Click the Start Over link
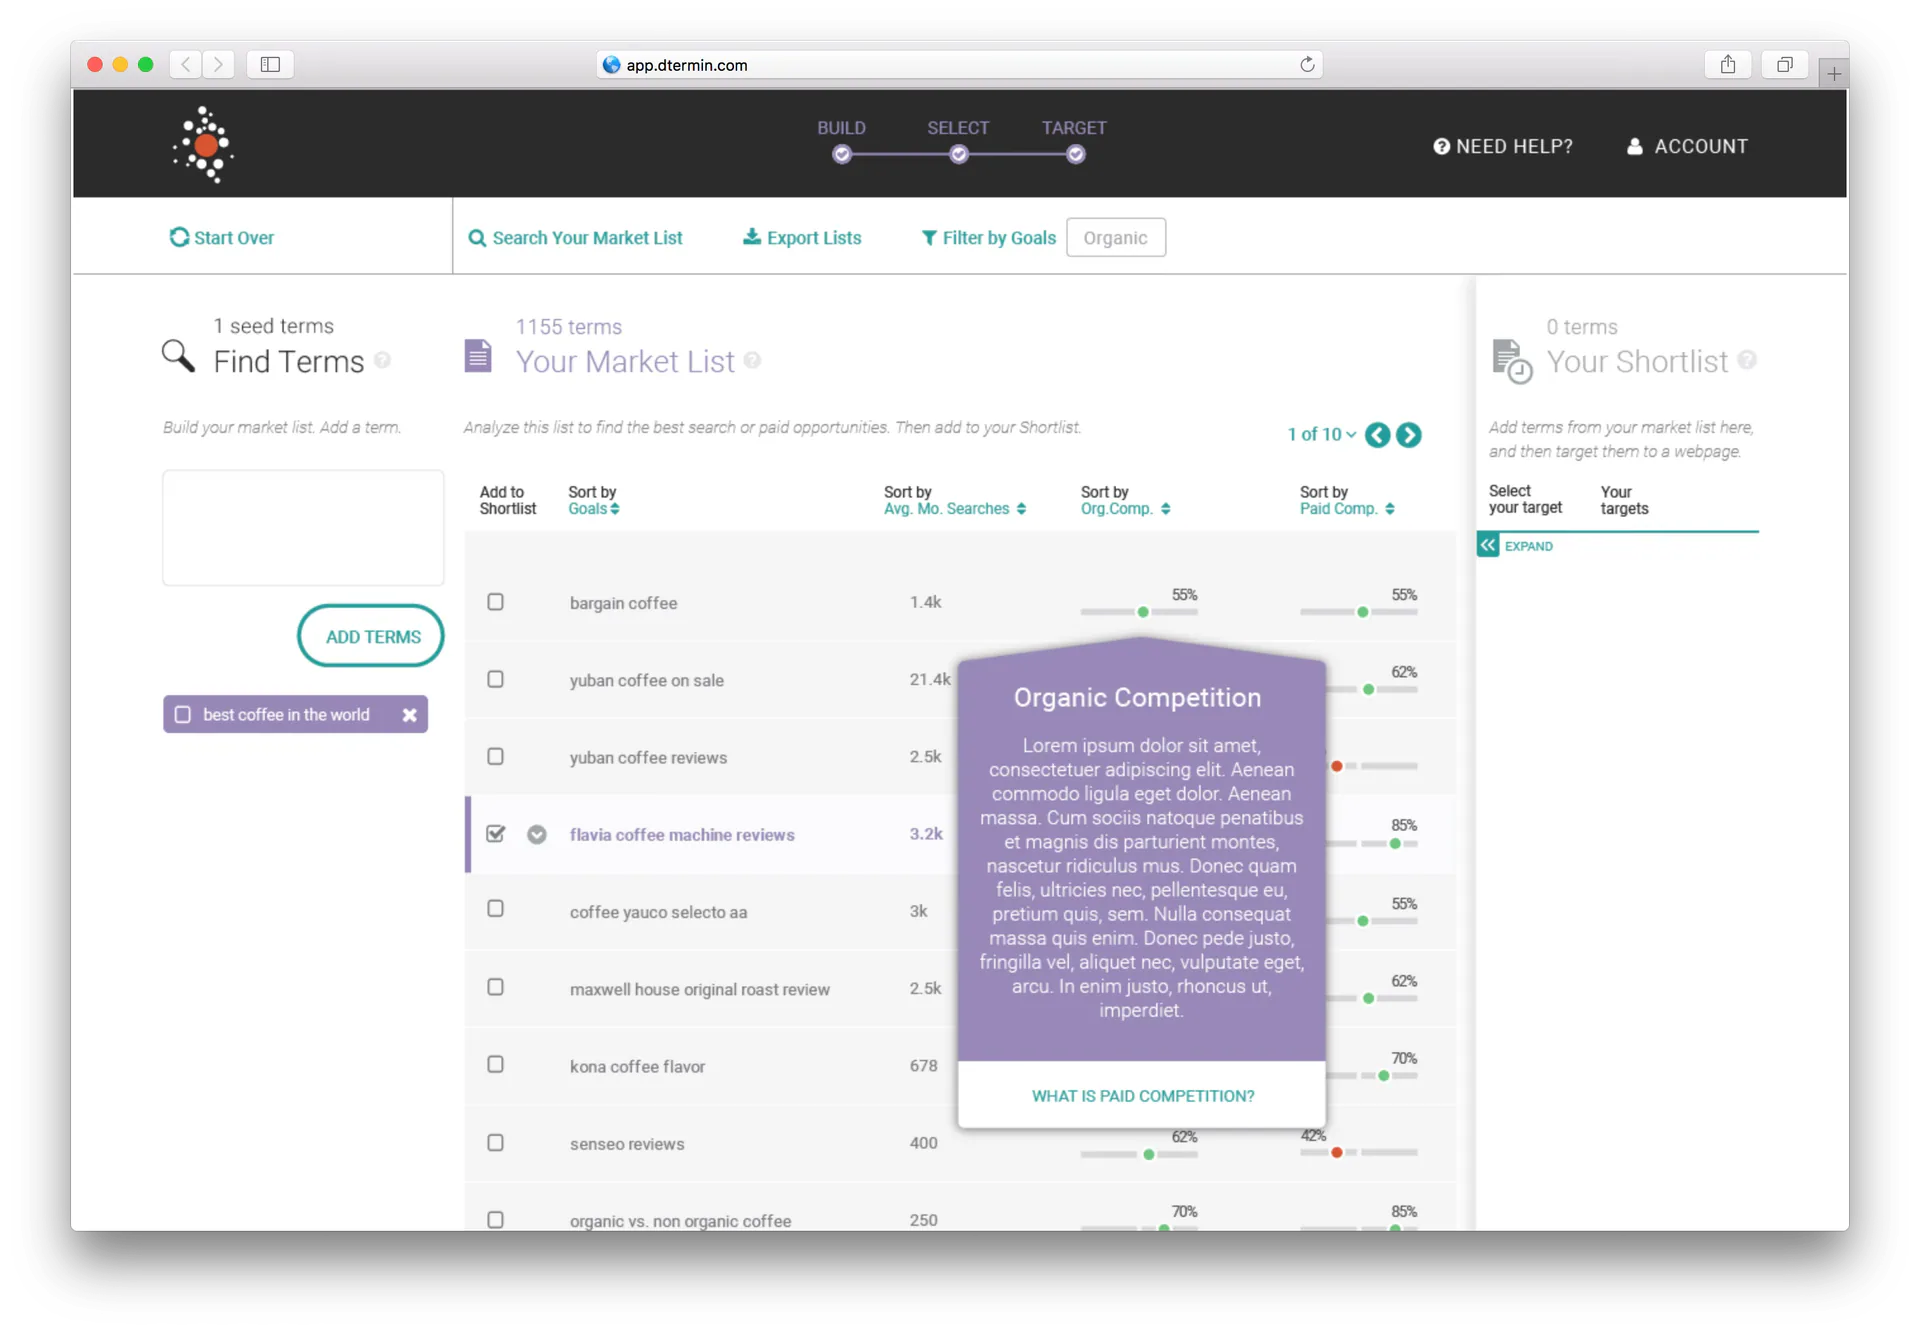The width and height of the screenshot is (1920, 1332). [x=222, y=238]
